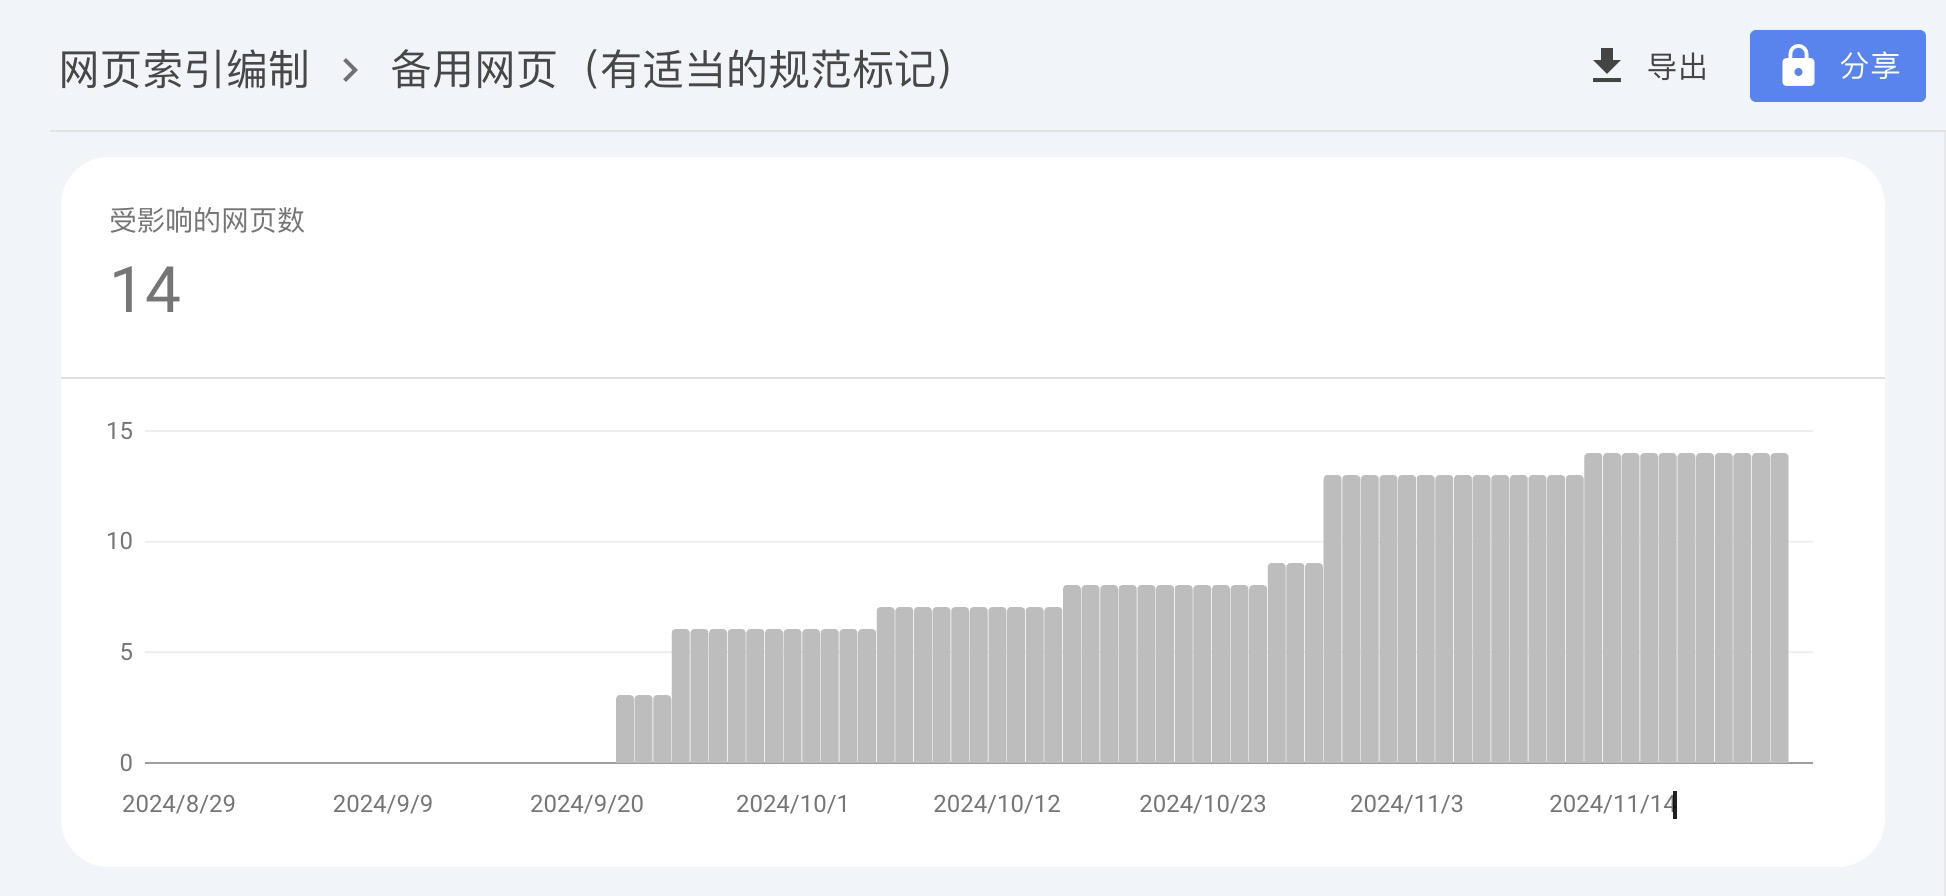Click the first bar of height 9
Image resolution: width=1946 pixels, height=896 pixels.
pos(1276,663)
